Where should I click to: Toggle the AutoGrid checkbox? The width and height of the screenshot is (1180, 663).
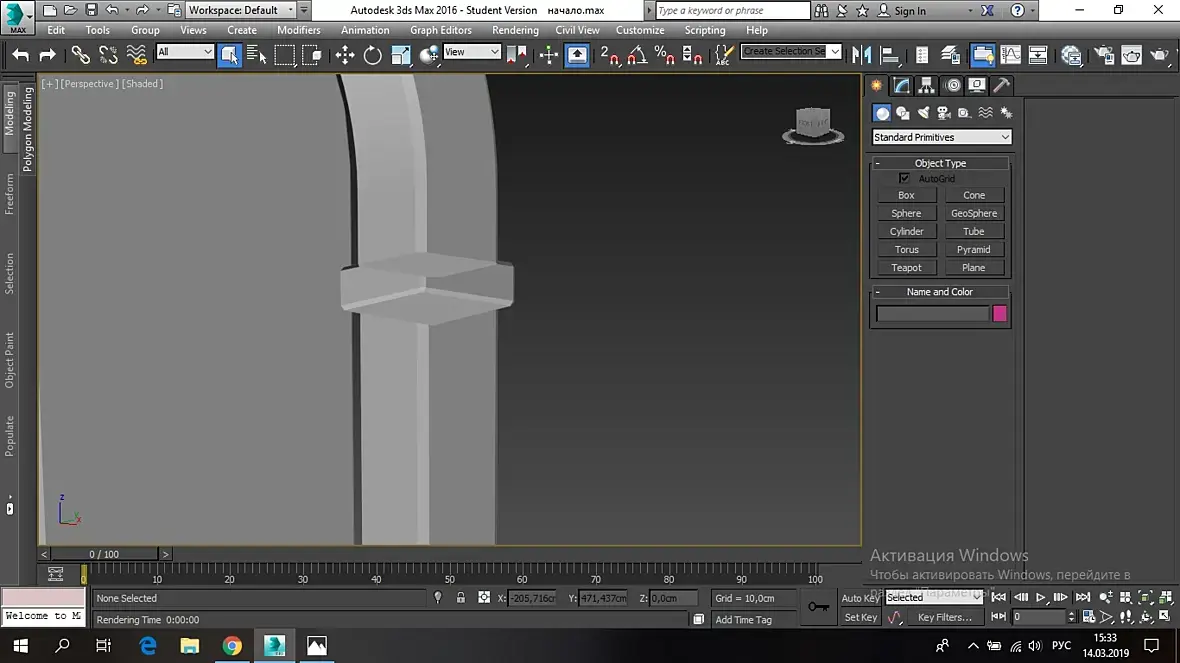(904, 179)
